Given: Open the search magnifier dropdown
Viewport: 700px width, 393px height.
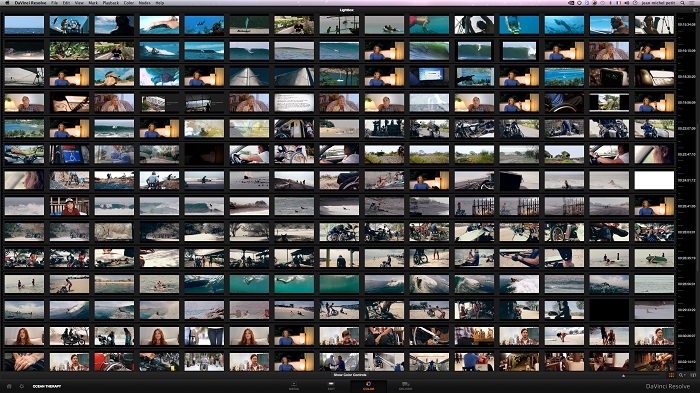Looking at the screenshot, I should pos(682,375).
